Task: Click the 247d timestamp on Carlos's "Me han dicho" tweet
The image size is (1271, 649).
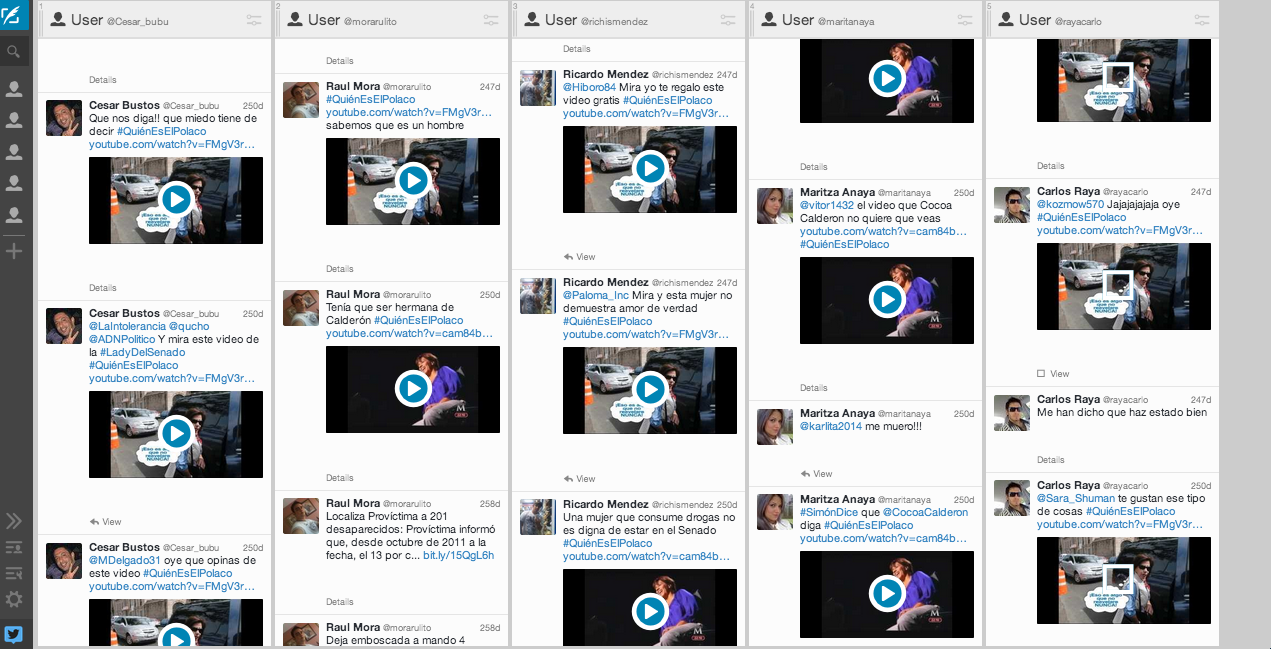Action: [x=1201, y=400]
